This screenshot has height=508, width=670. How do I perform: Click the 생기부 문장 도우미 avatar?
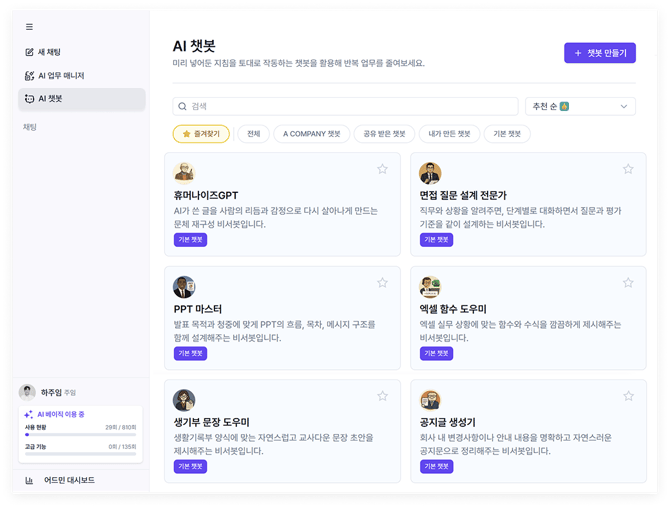click(184, 400)
